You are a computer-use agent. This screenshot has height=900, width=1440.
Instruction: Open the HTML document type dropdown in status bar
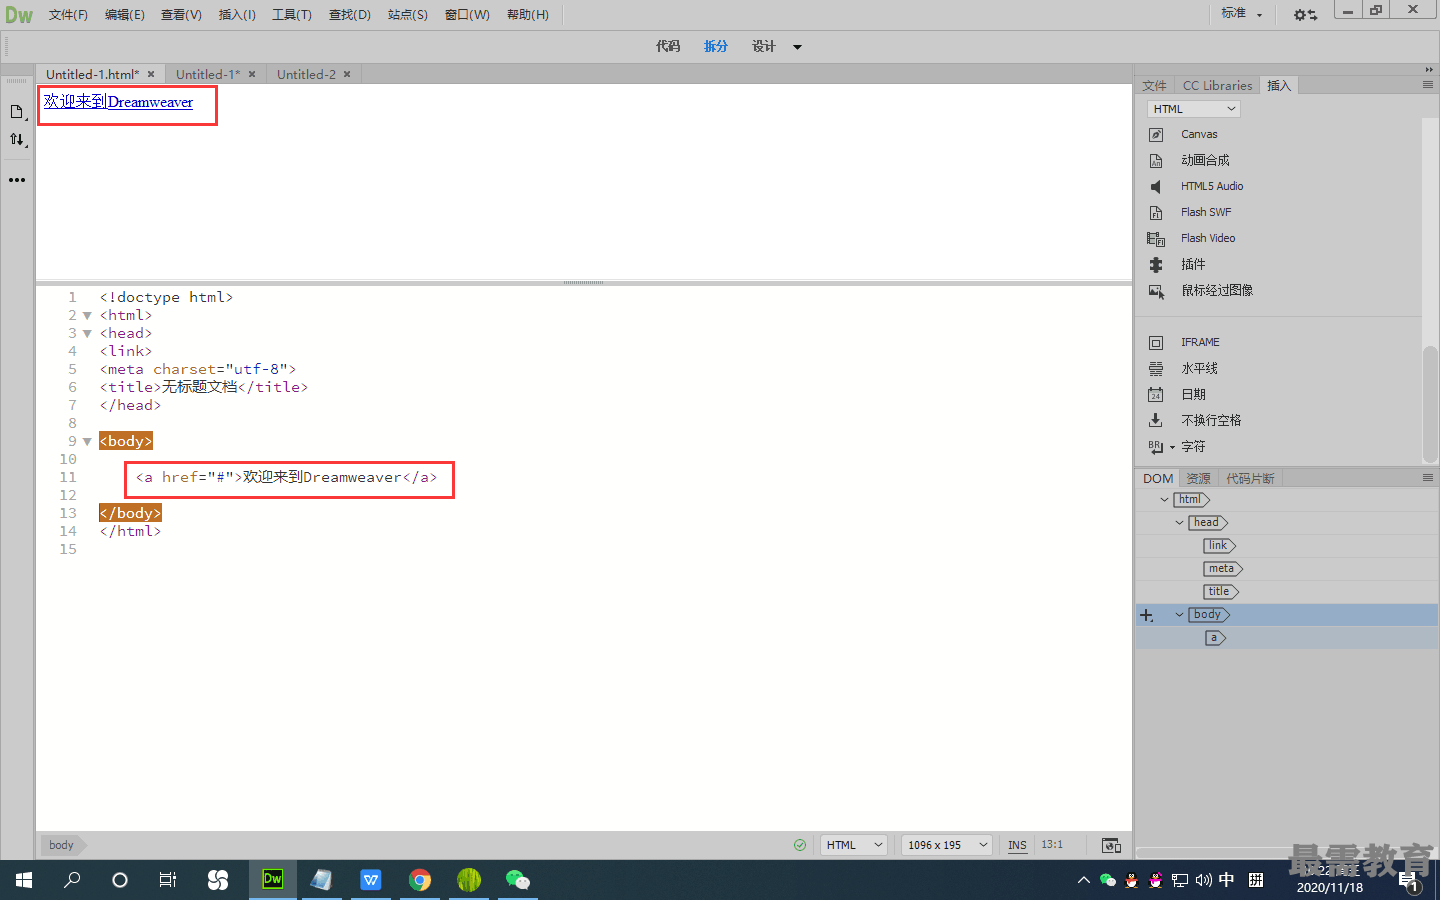(x=854, y=845)
